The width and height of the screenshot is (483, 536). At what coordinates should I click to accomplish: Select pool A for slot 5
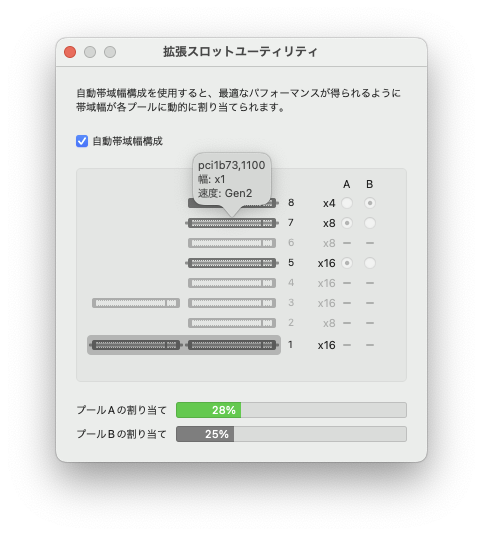pos(347,263)
